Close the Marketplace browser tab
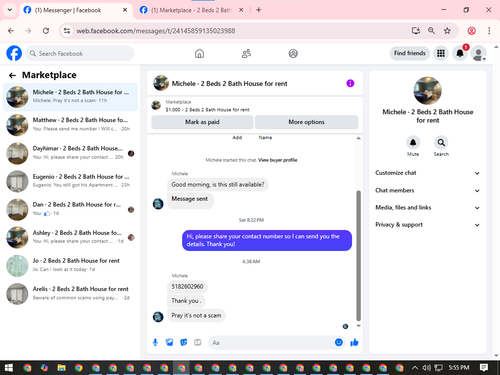The width and height of the screenshot is (500, 375). point(241,10)
